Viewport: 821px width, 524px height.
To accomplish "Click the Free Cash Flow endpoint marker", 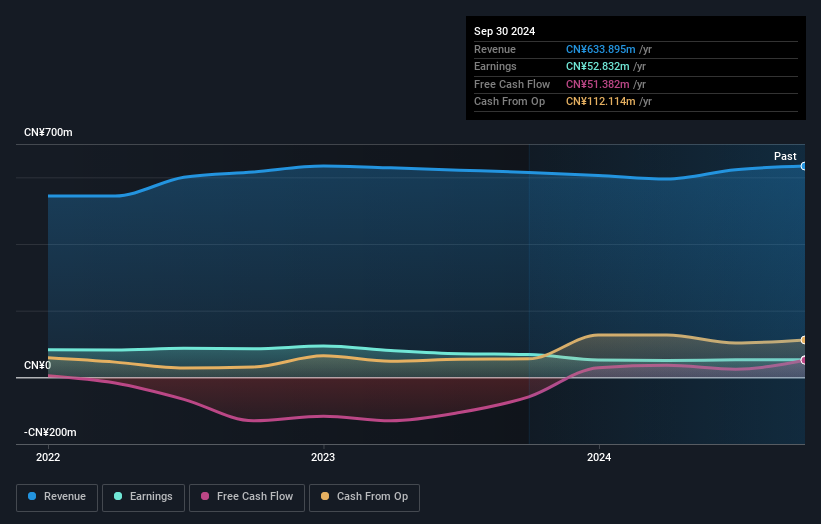I will coord(804,360).
